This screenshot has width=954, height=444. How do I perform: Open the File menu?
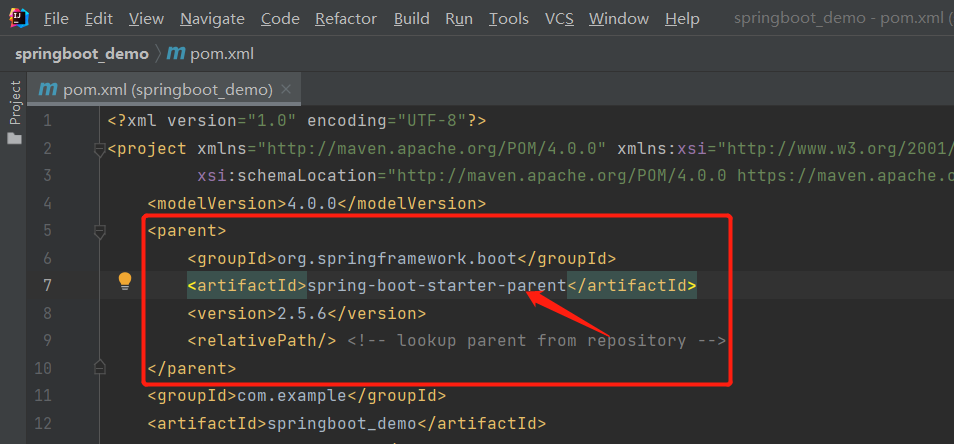56,19
